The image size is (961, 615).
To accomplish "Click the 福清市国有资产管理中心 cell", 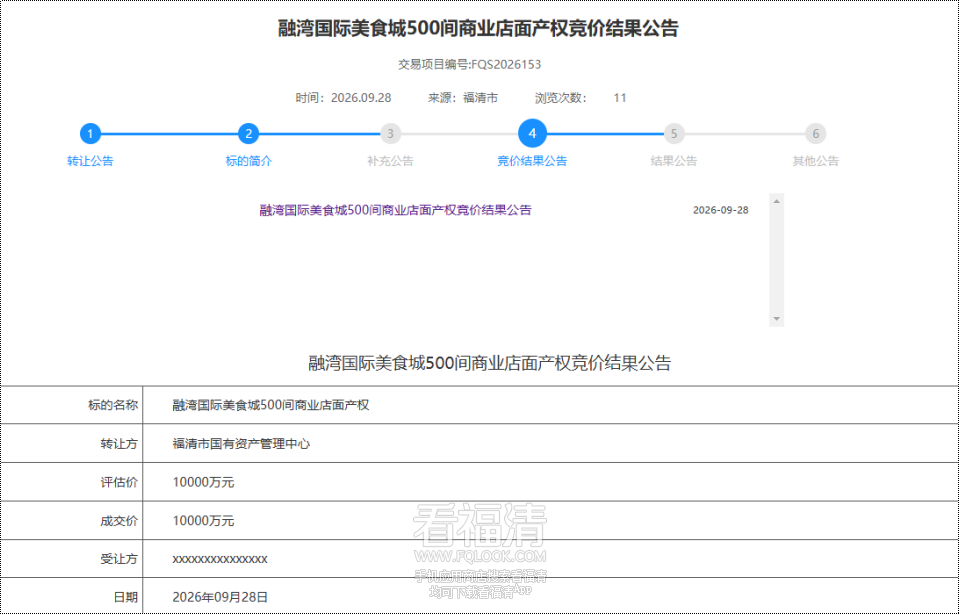I will point(241,444).
